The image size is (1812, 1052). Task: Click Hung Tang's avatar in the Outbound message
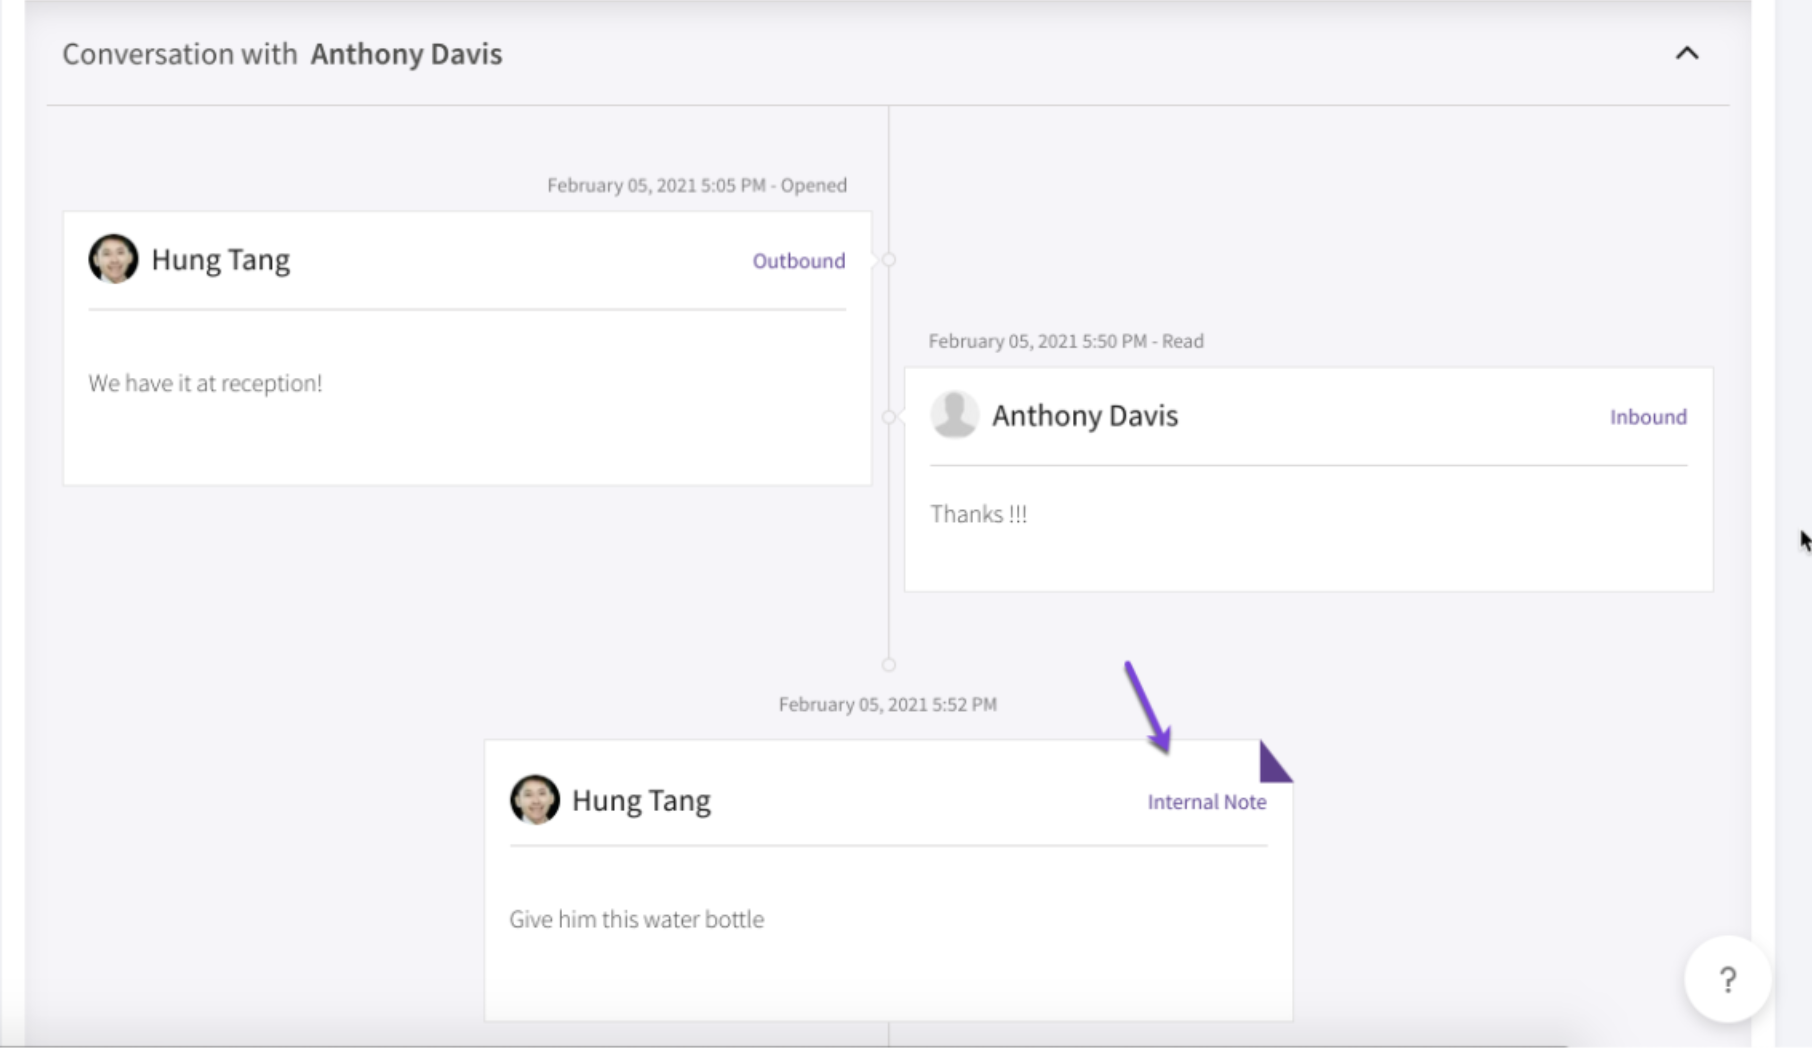pos(113,259)
